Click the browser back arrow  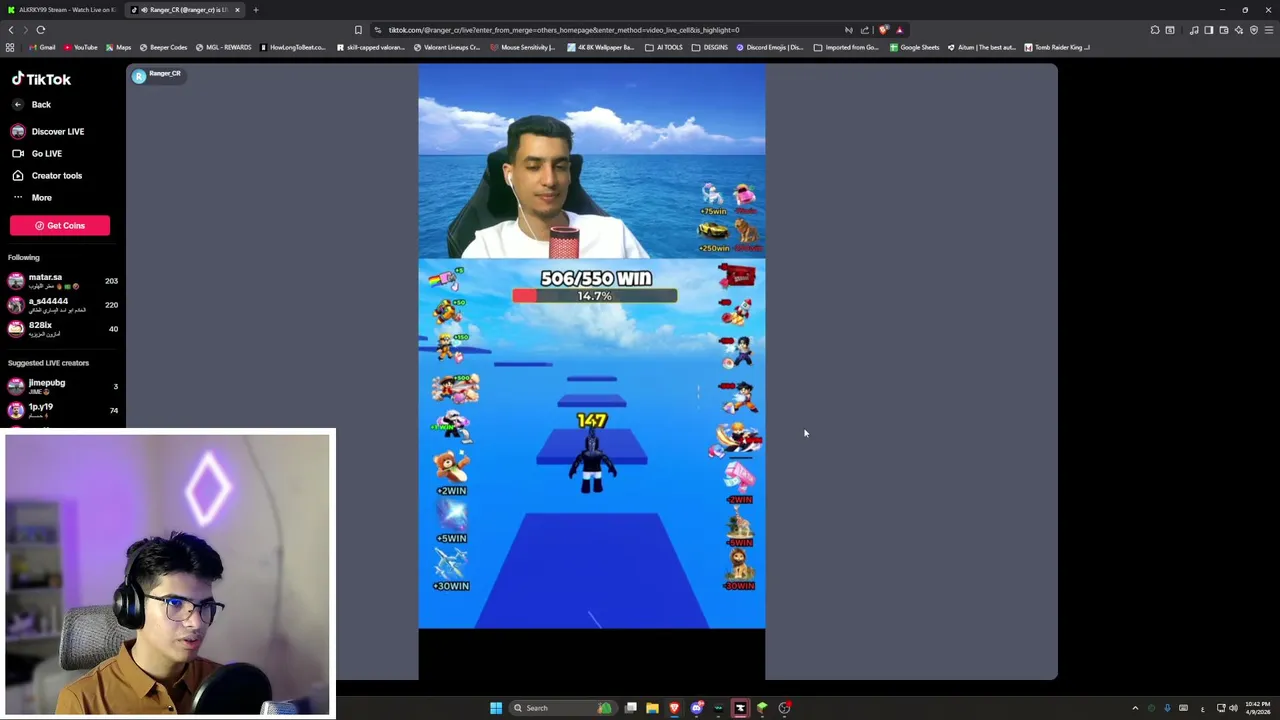point(11,30)
